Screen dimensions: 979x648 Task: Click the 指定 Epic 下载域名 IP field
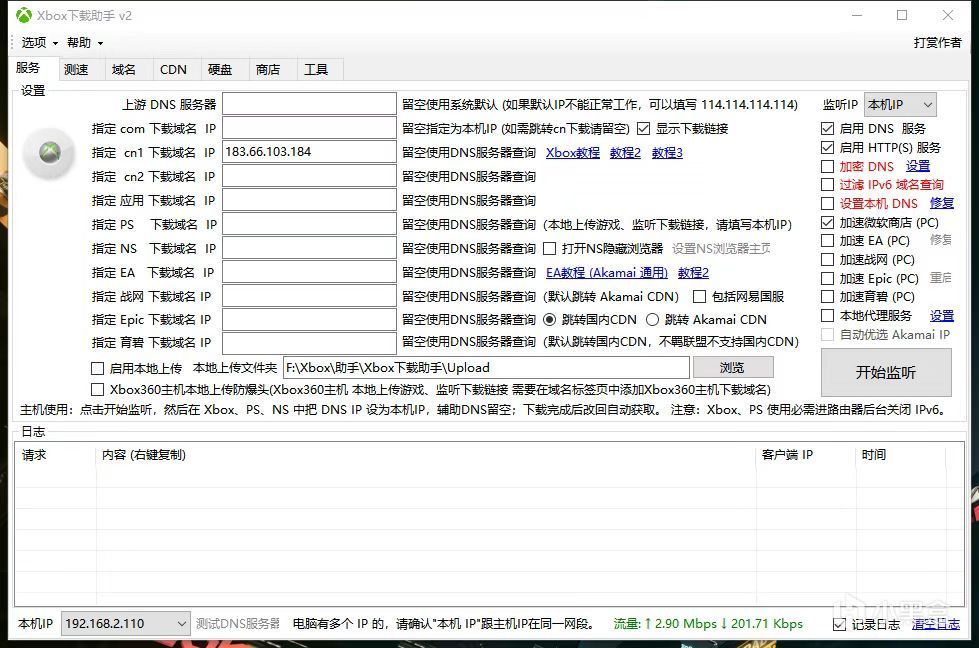[x=309, y=320]
